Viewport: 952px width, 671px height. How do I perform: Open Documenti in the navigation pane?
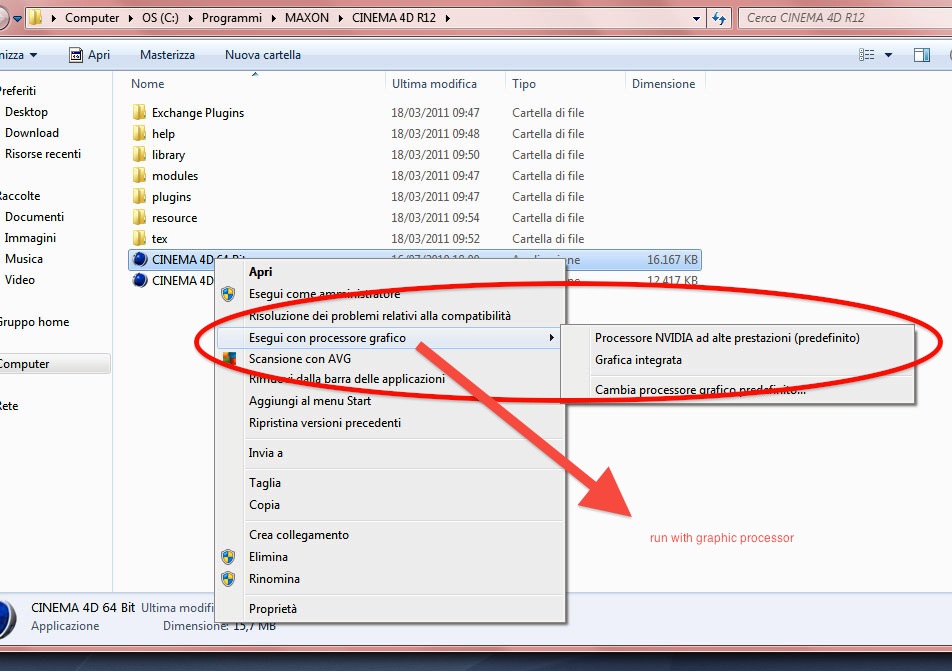(34, 217)
